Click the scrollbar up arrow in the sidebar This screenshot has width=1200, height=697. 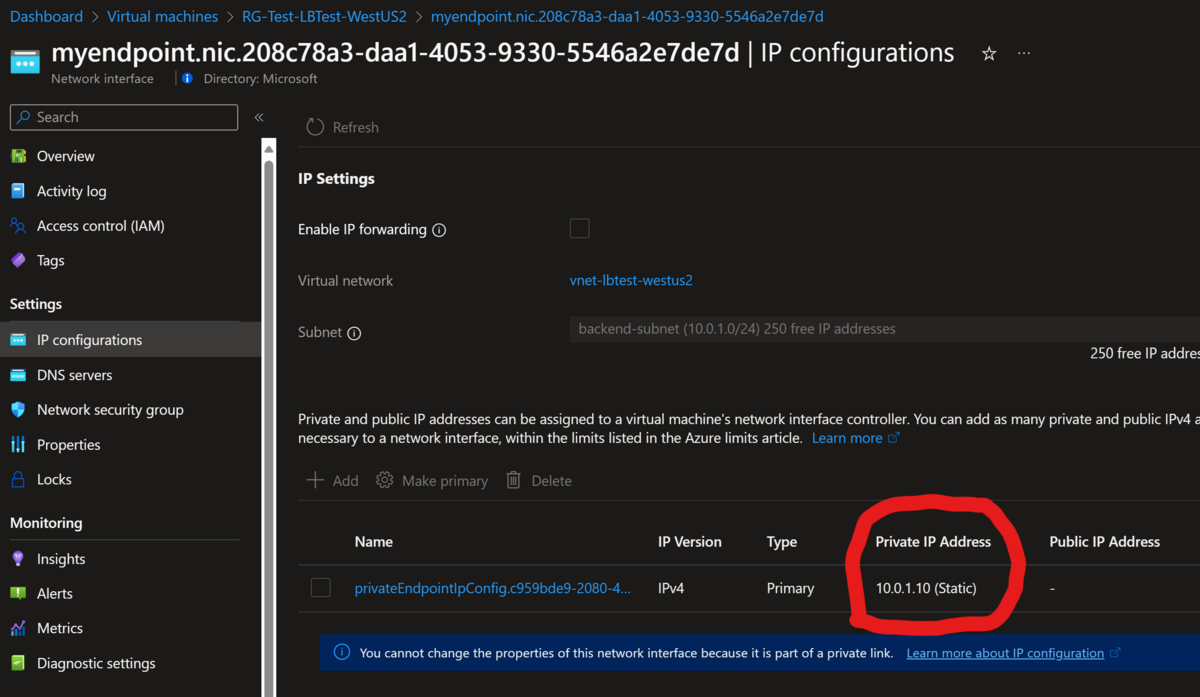point(268,148)
